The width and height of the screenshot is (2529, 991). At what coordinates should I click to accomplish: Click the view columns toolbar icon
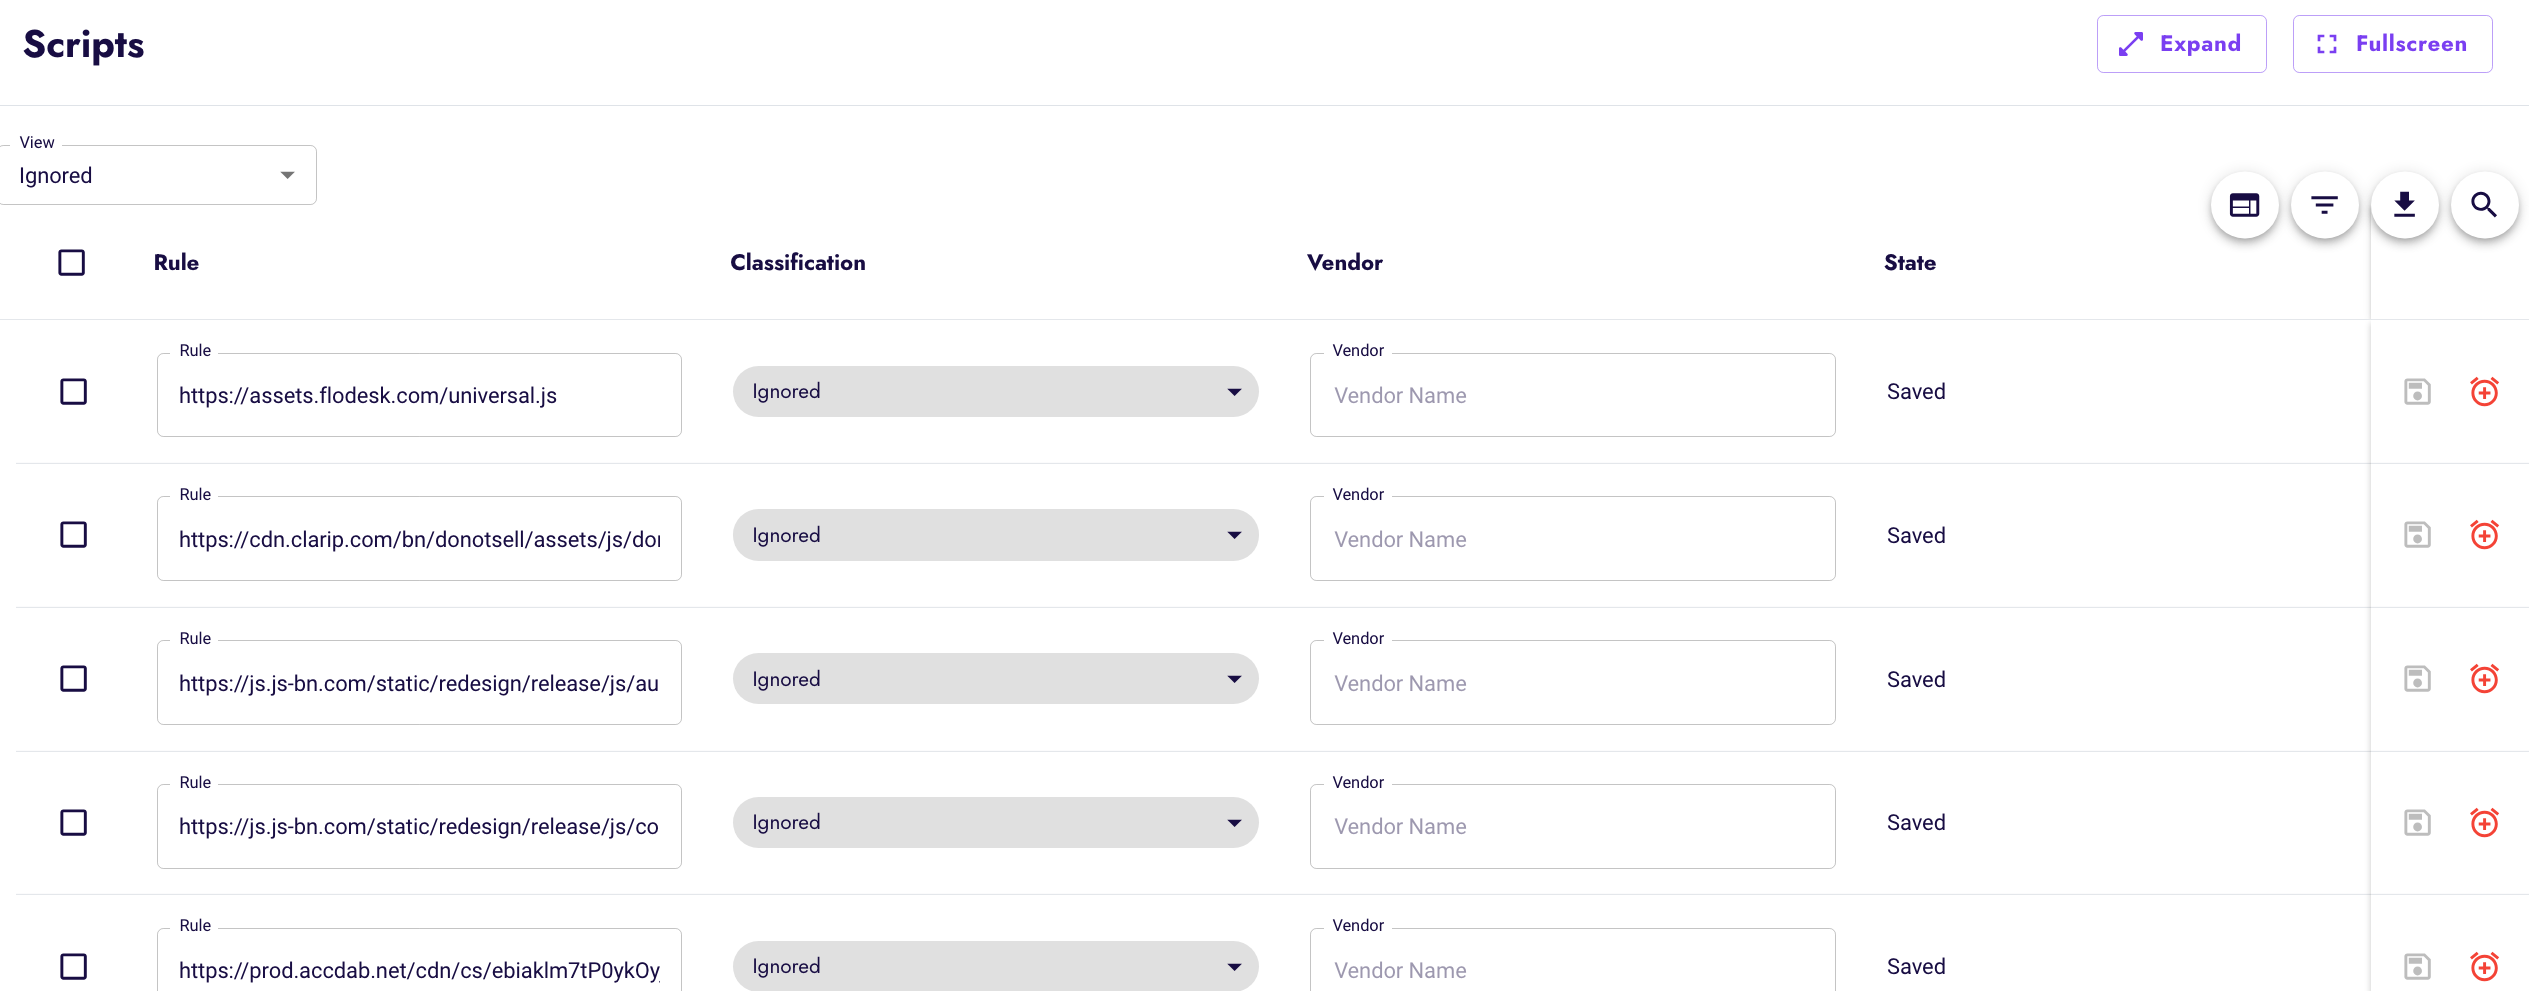2244,205
